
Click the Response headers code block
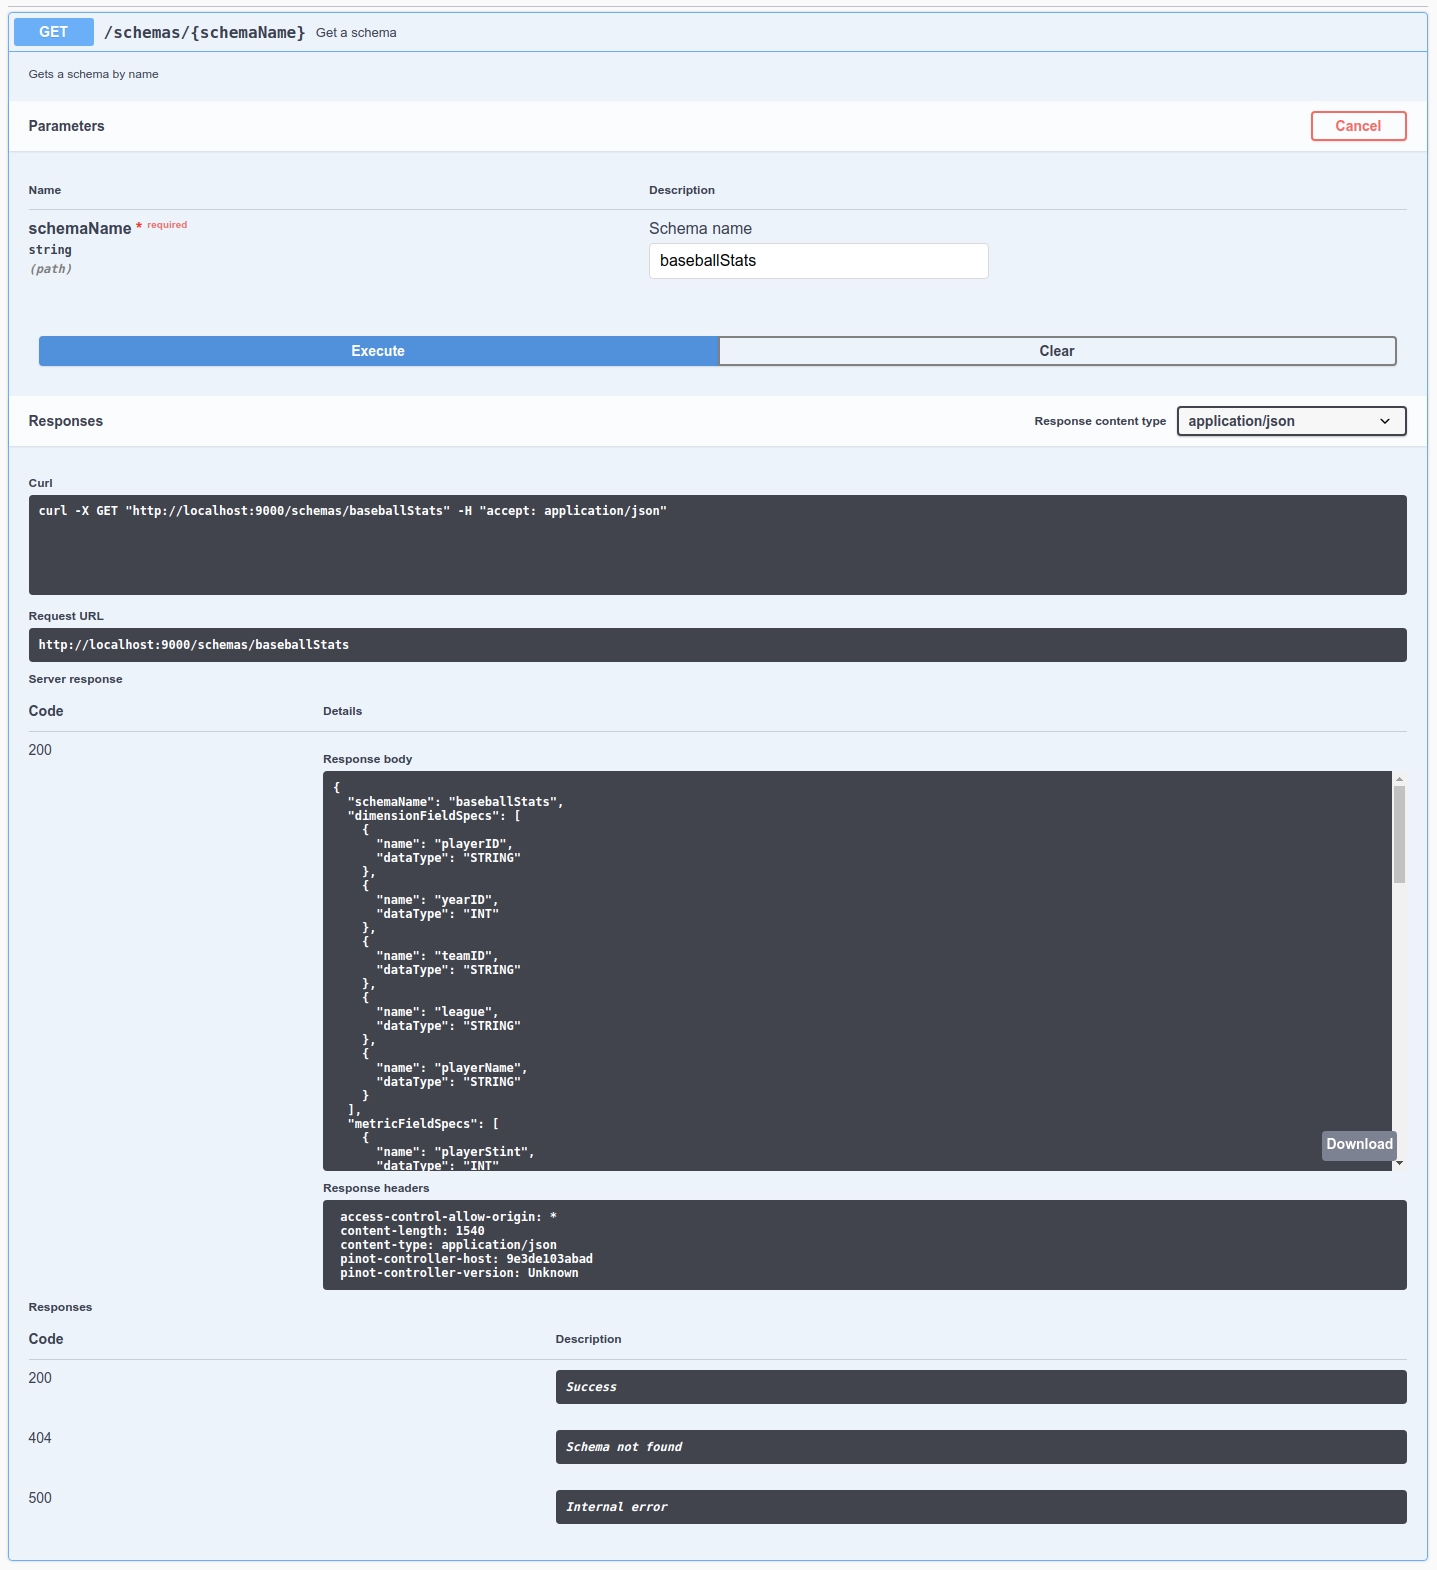click(864, 1245)
